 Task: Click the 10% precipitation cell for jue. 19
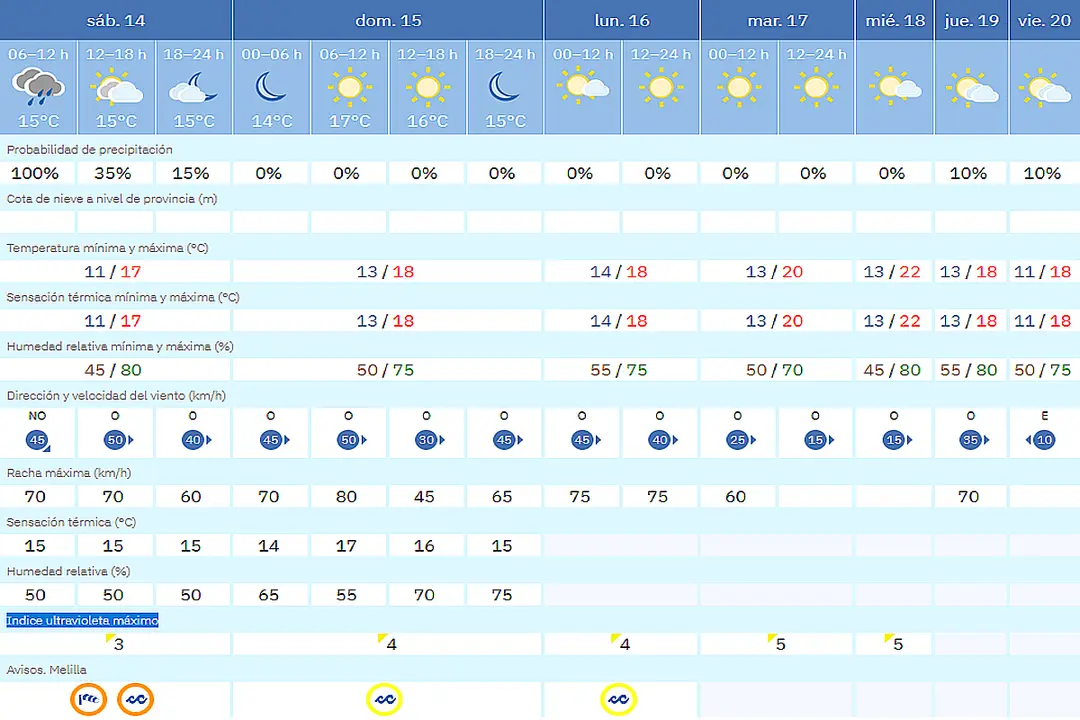tap(968, 173)
